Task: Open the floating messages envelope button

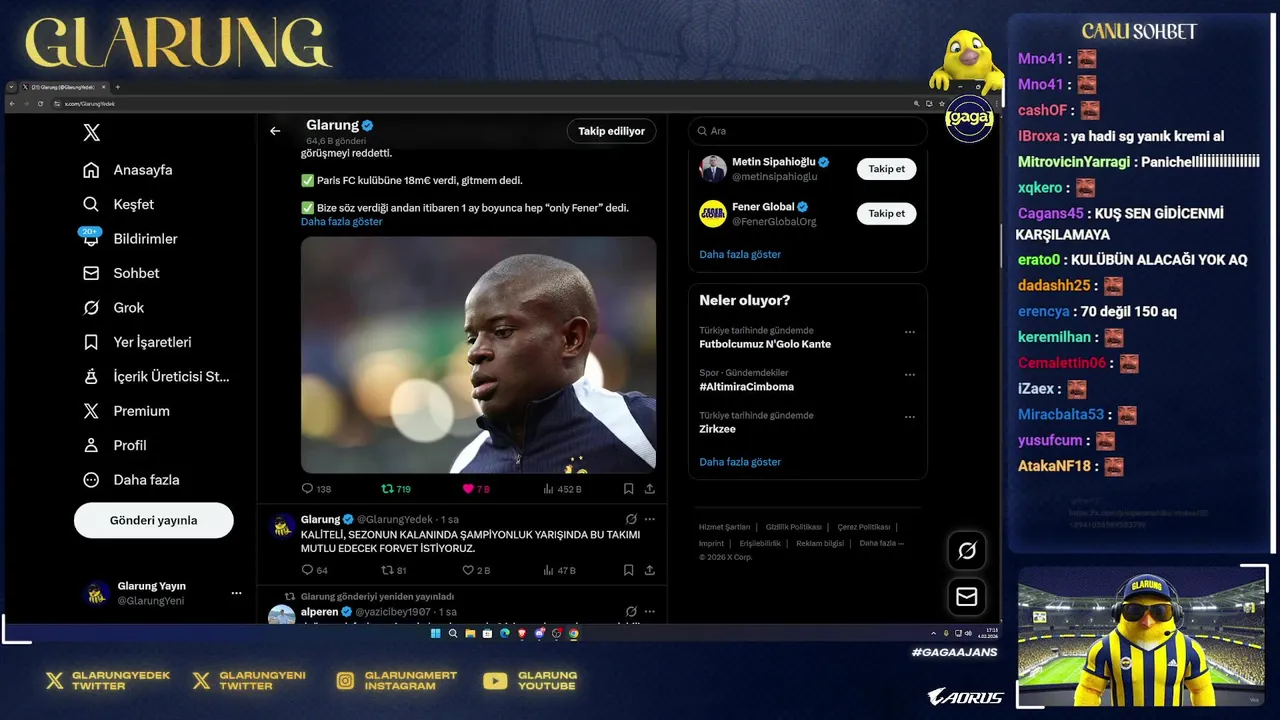Action: [967, 596]
